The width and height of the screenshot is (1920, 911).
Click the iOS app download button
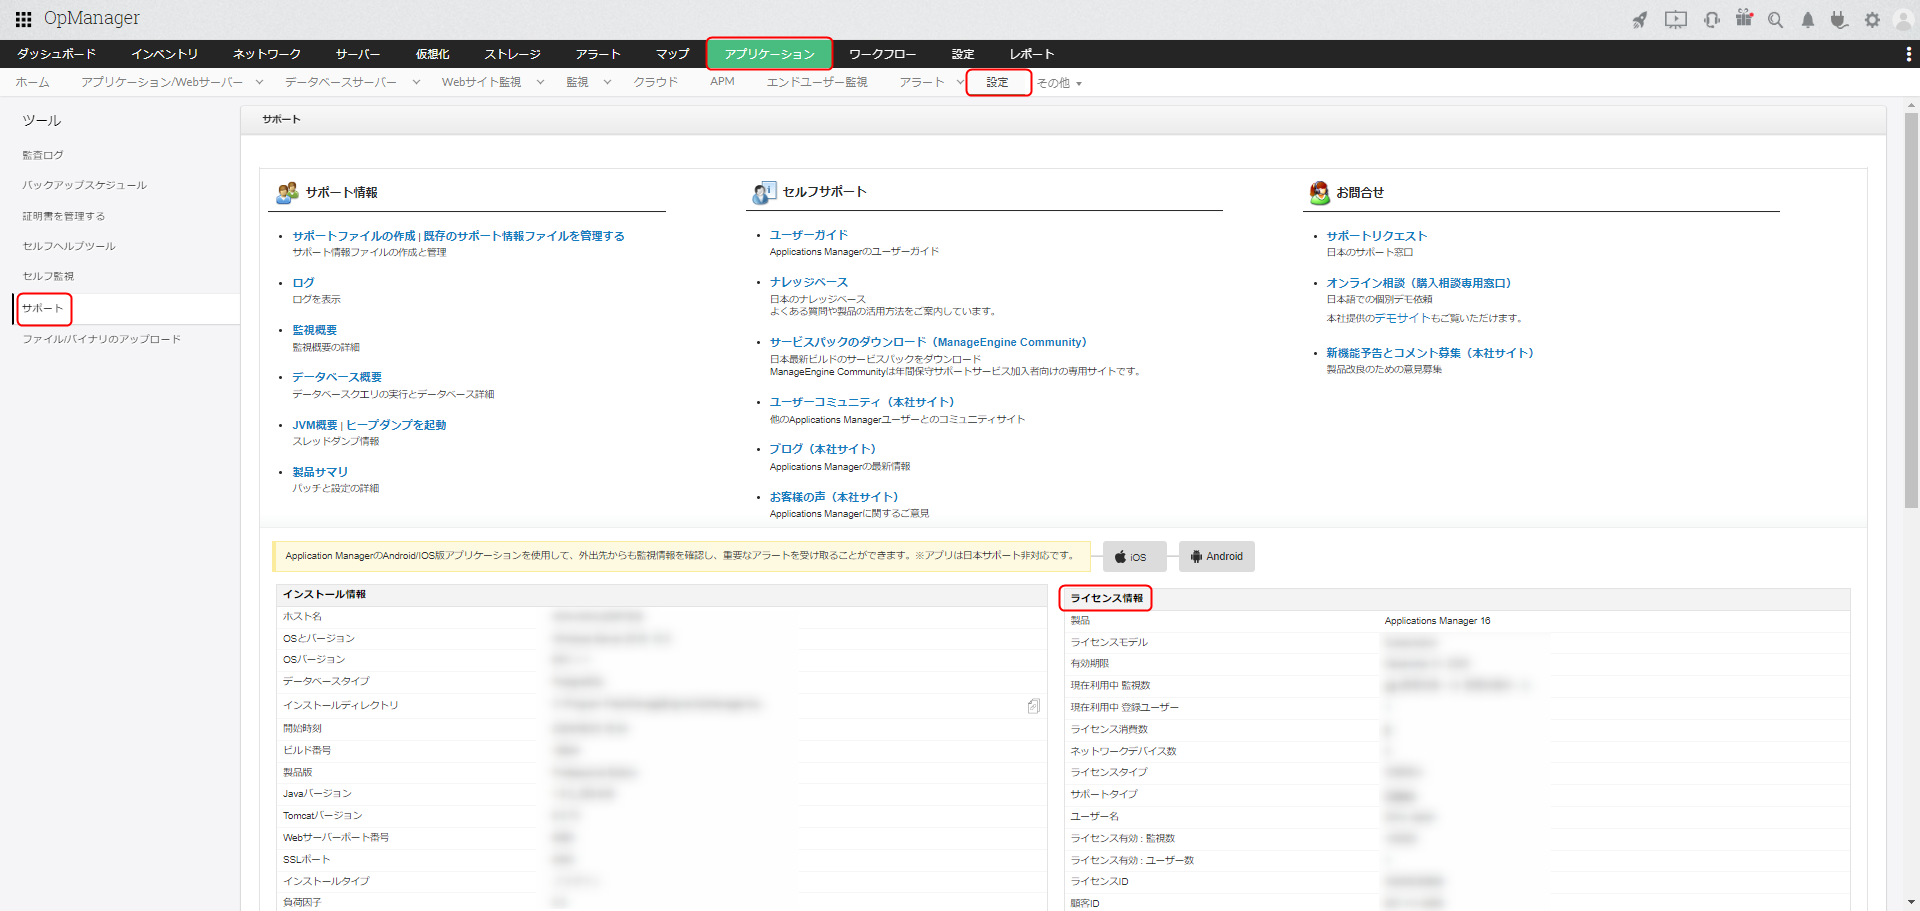tap(1134, 557)
